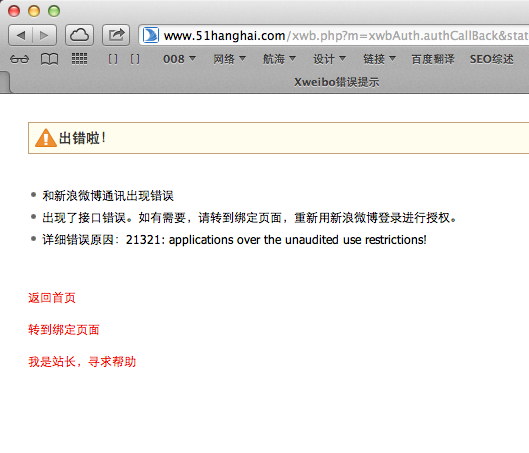Expand the 链接 bookmarks folder
The height and width of the screenshot is (453, 529).
point(379,59)
